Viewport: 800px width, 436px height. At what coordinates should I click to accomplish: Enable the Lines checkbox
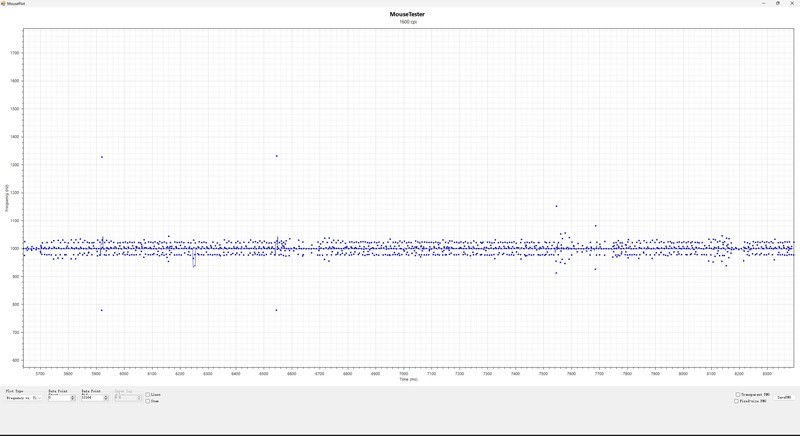tap(148, 395)
